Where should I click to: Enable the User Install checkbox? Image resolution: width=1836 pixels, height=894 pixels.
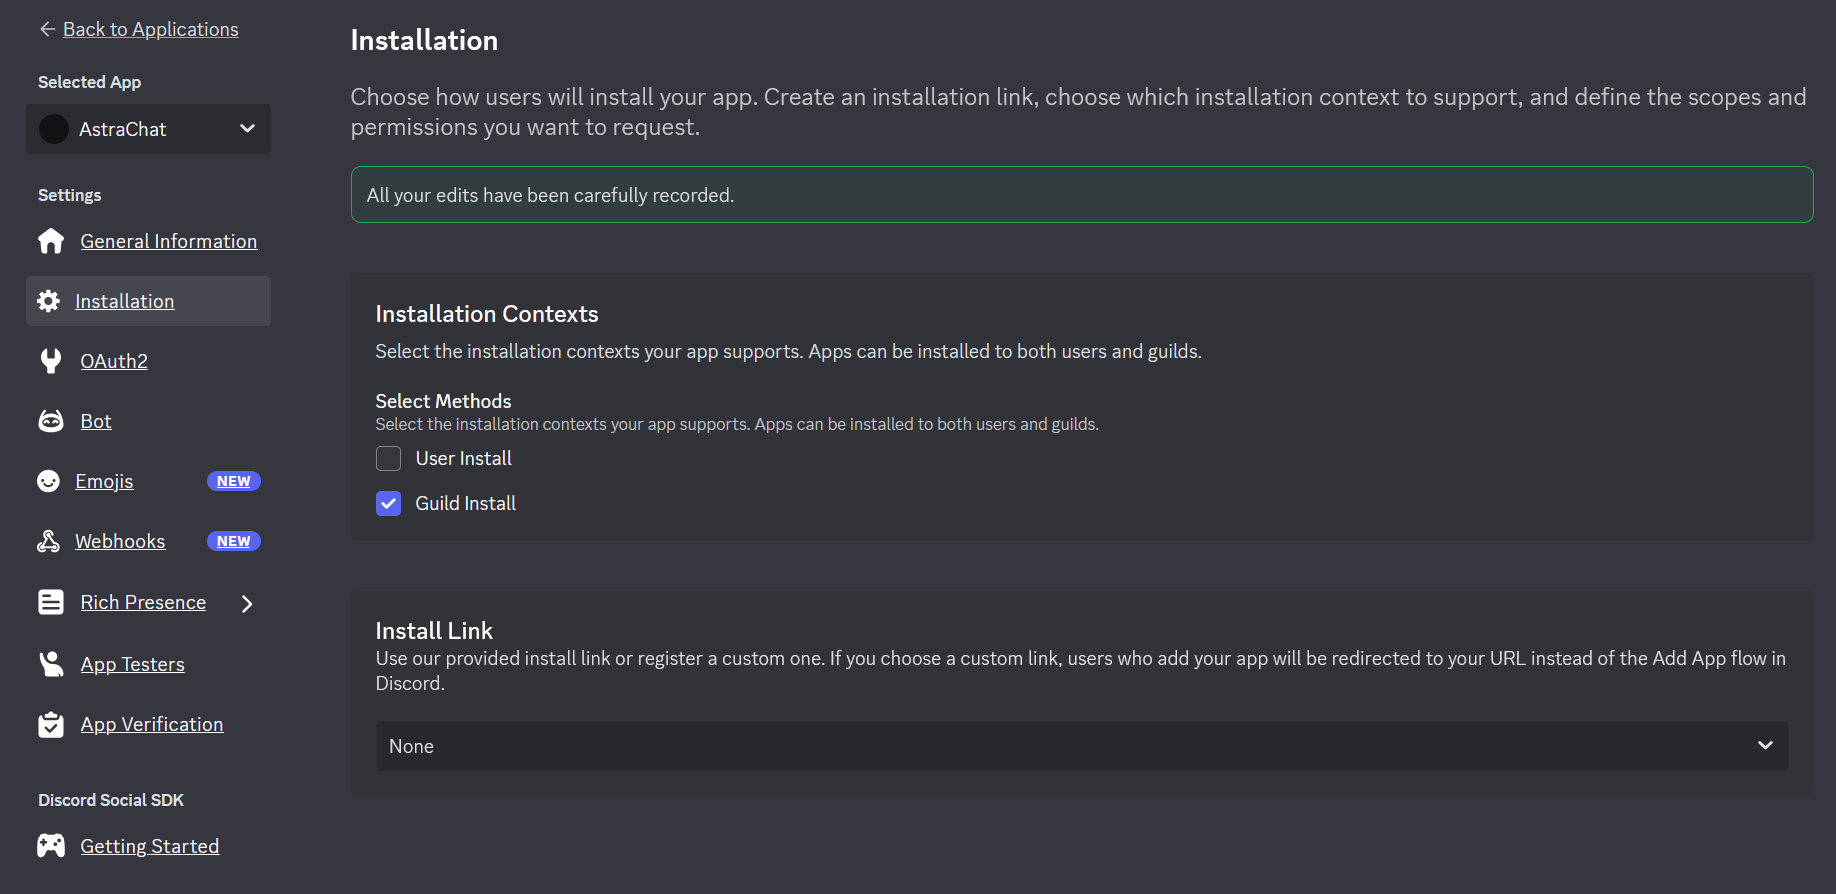click(388, 458)
